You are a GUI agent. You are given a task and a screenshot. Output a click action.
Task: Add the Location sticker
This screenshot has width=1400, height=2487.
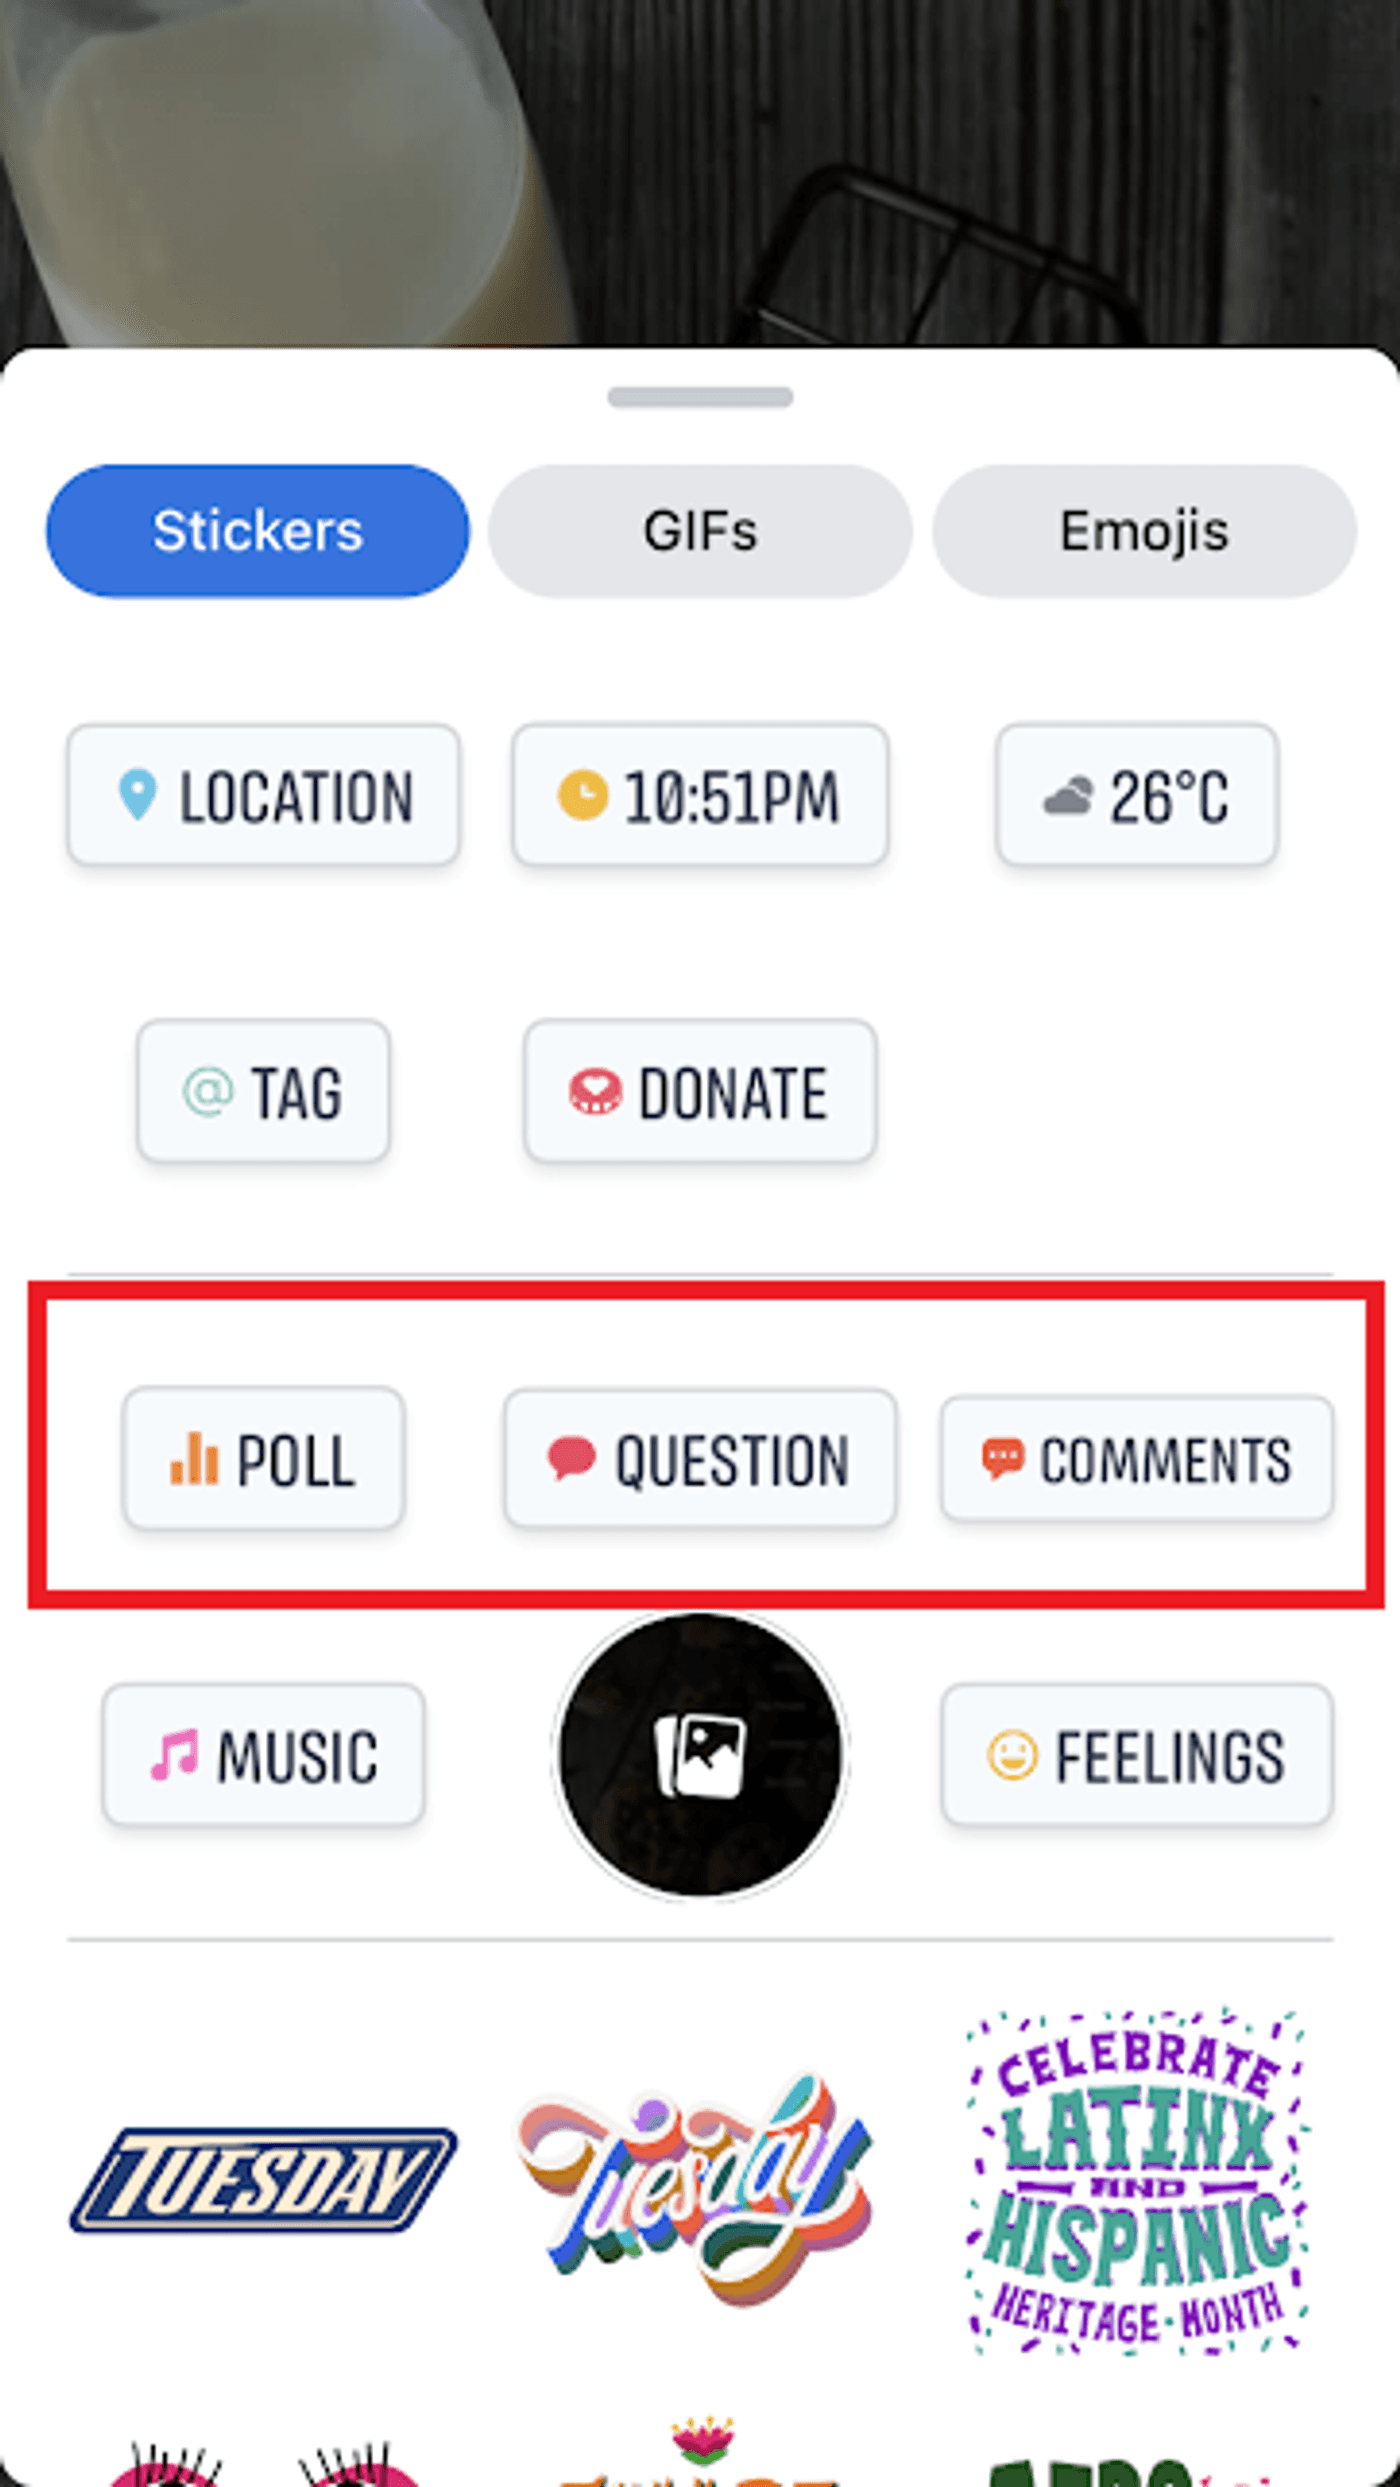click(x=263, y=796)
